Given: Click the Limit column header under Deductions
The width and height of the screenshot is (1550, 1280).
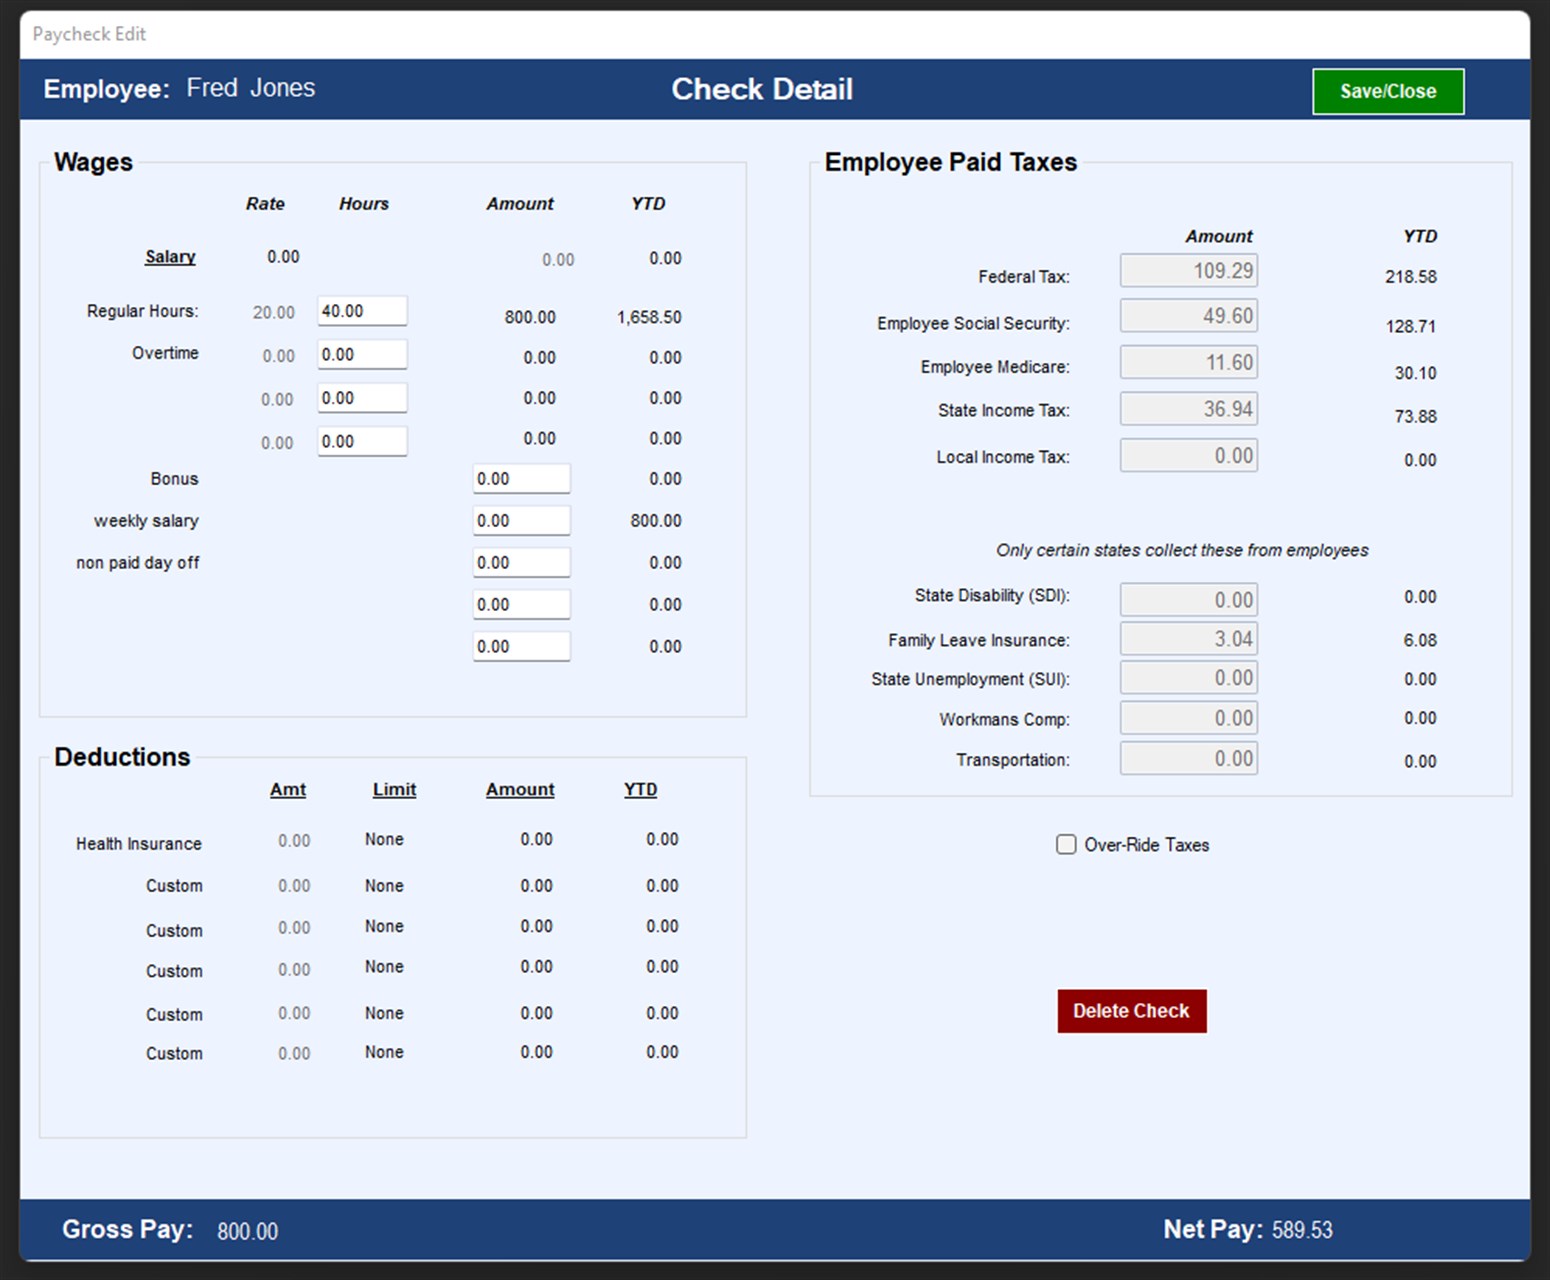Looking at the screenshot, I should pos(393,789).
